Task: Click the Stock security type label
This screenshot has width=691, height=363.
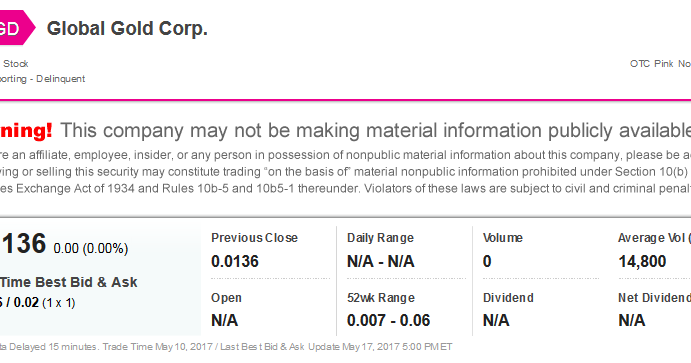Action: 15,64
